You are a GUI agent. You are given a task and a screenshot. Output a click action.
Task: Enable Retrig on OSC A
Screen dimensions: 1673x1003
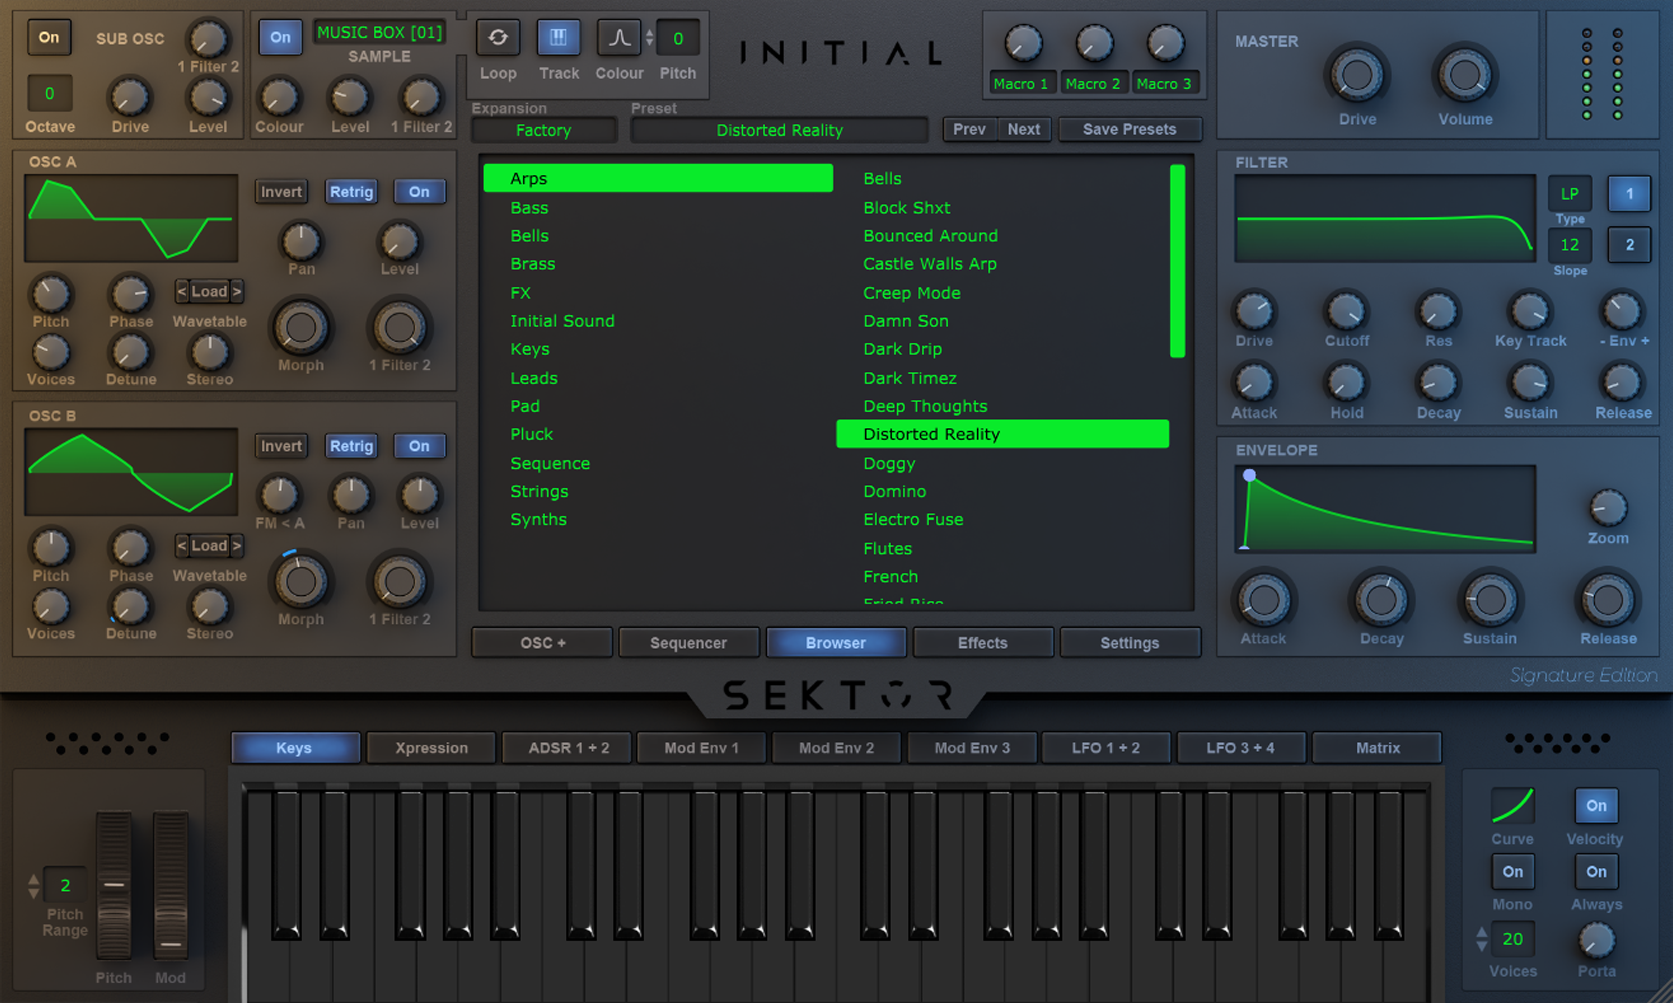(x=351, y=191)
